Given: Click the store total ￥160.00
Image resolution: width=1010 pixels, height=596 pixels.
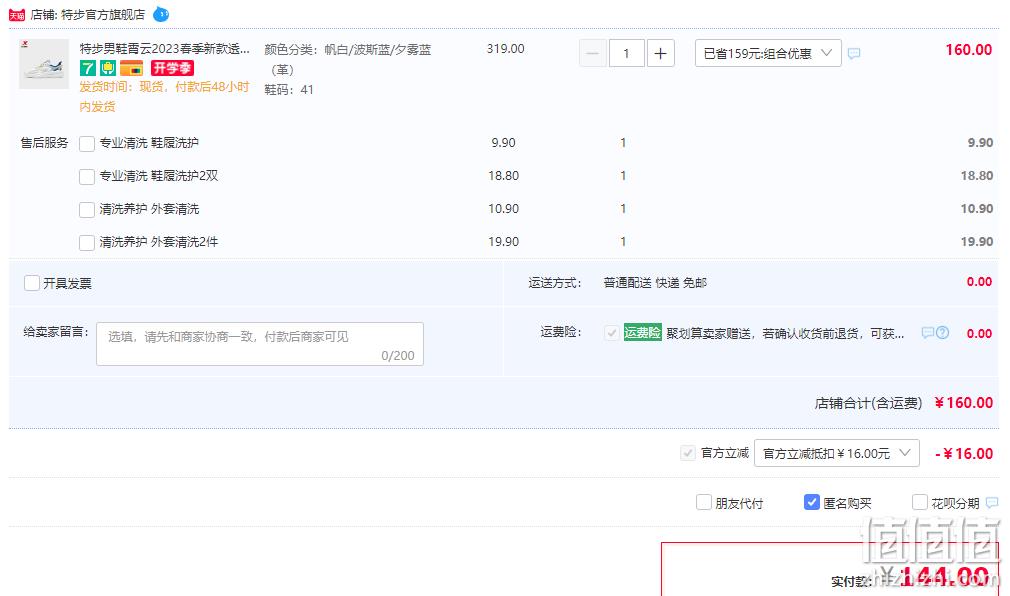Looking at the screenshot, I should coord(964,403).
